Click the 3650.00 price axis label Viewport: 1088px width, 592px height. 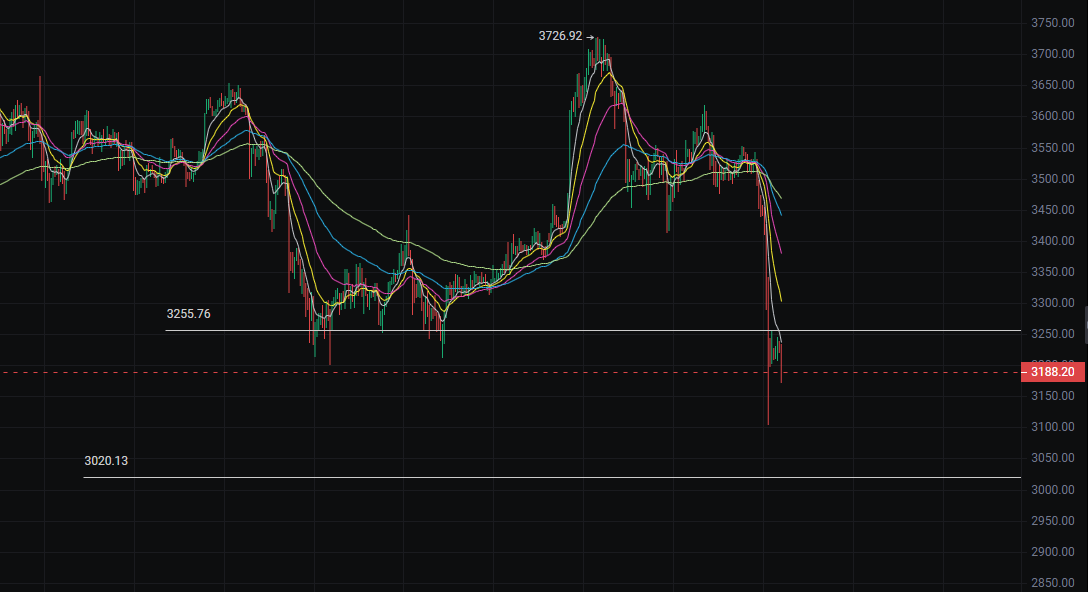[x=1052, y=85]
